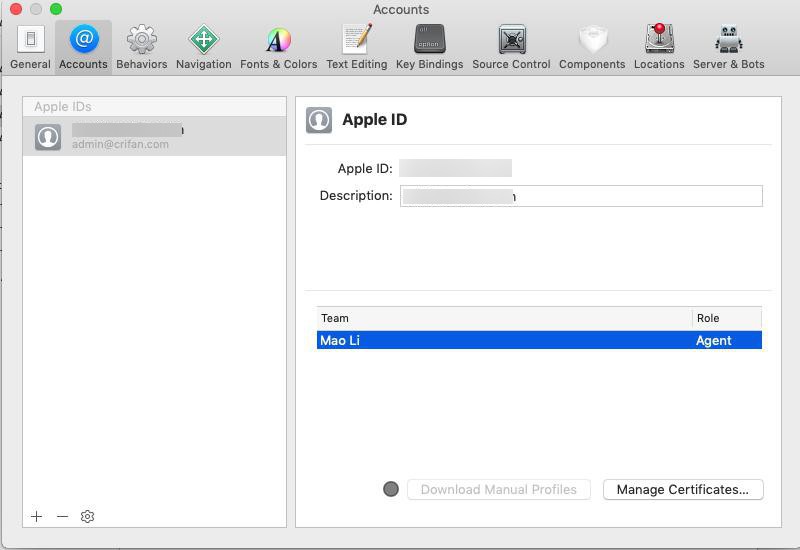The image size is (800, 550).
Task: Open the Navigation preferences pane
Action: point(204,47)
